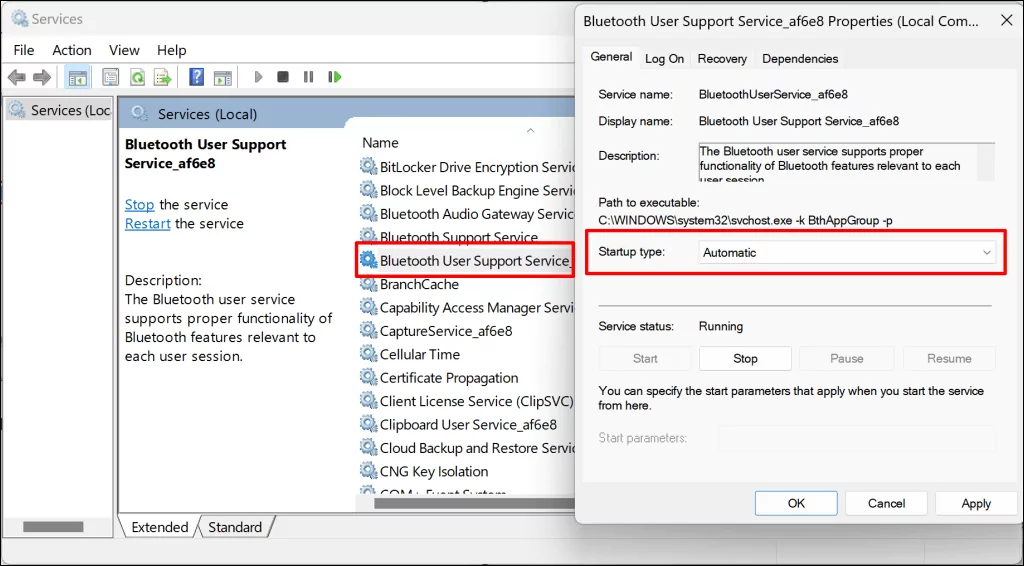Click the Stop Service square toolbar icon
1024x566 pixels.
click(x=283, y=77)
